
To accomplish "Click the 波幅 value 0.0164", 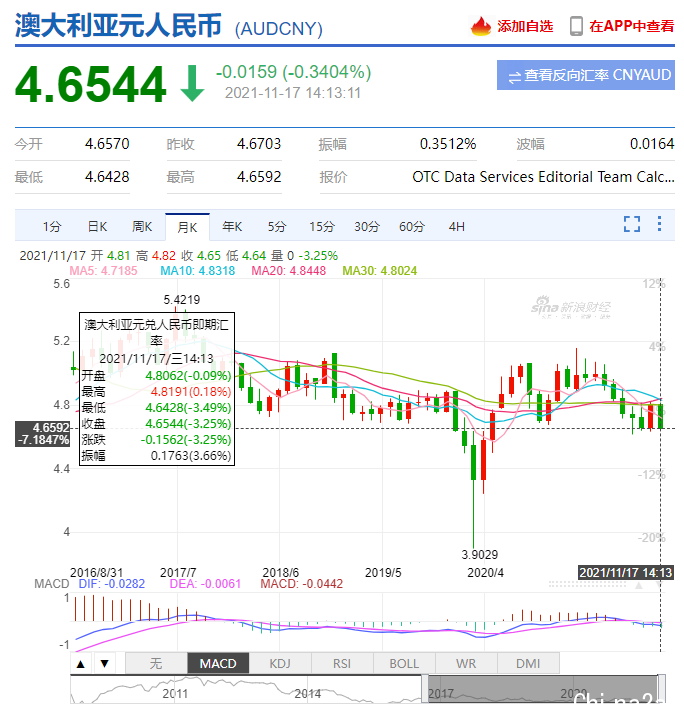I will (652, 144).
